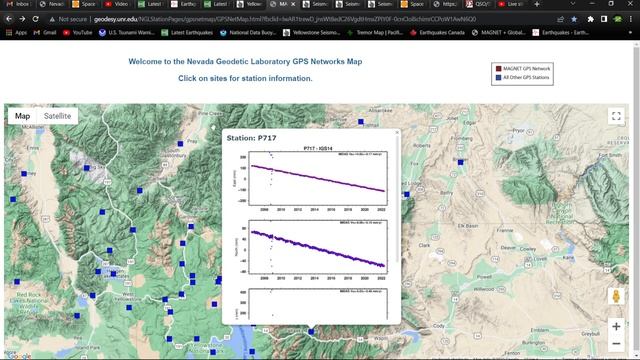Close the Station P717 info window
The width and height of the screenshot is (640, 360).
click(x=397, y=133)
